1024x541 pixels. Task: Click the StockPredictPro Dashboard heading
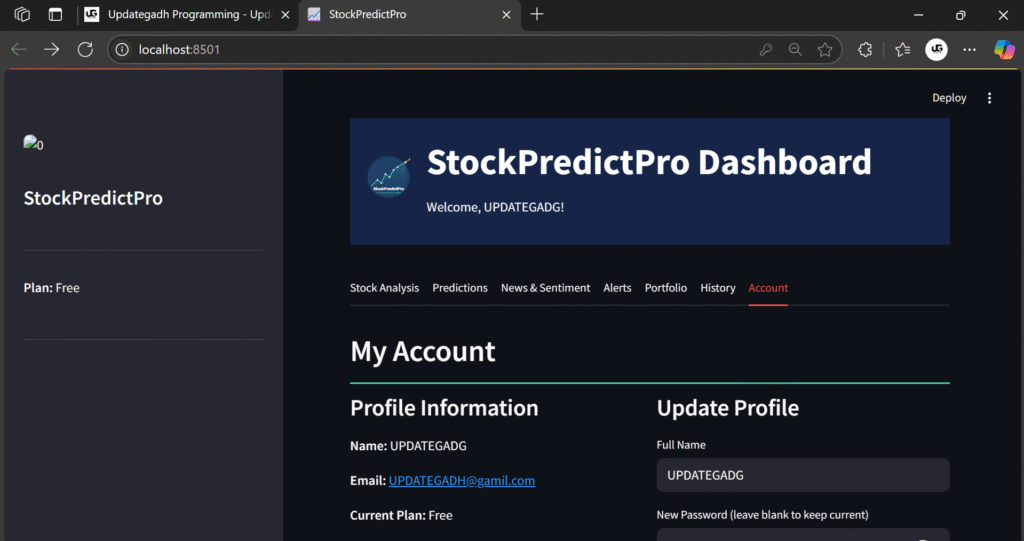pyautogui.click(x=648, y=162)
